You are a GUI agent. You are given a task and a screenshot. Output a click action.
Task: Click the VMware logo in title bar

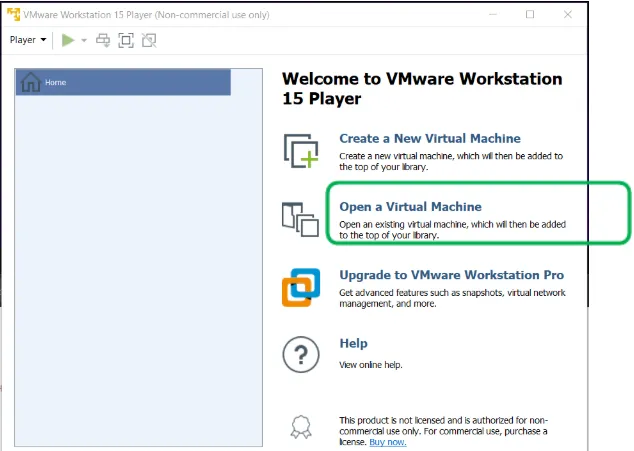14,15
